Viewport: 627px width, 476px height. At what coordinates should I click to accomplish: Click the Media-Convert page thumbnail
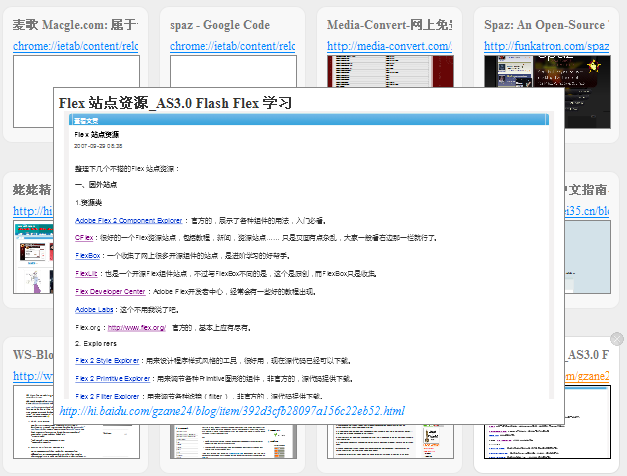390,71
